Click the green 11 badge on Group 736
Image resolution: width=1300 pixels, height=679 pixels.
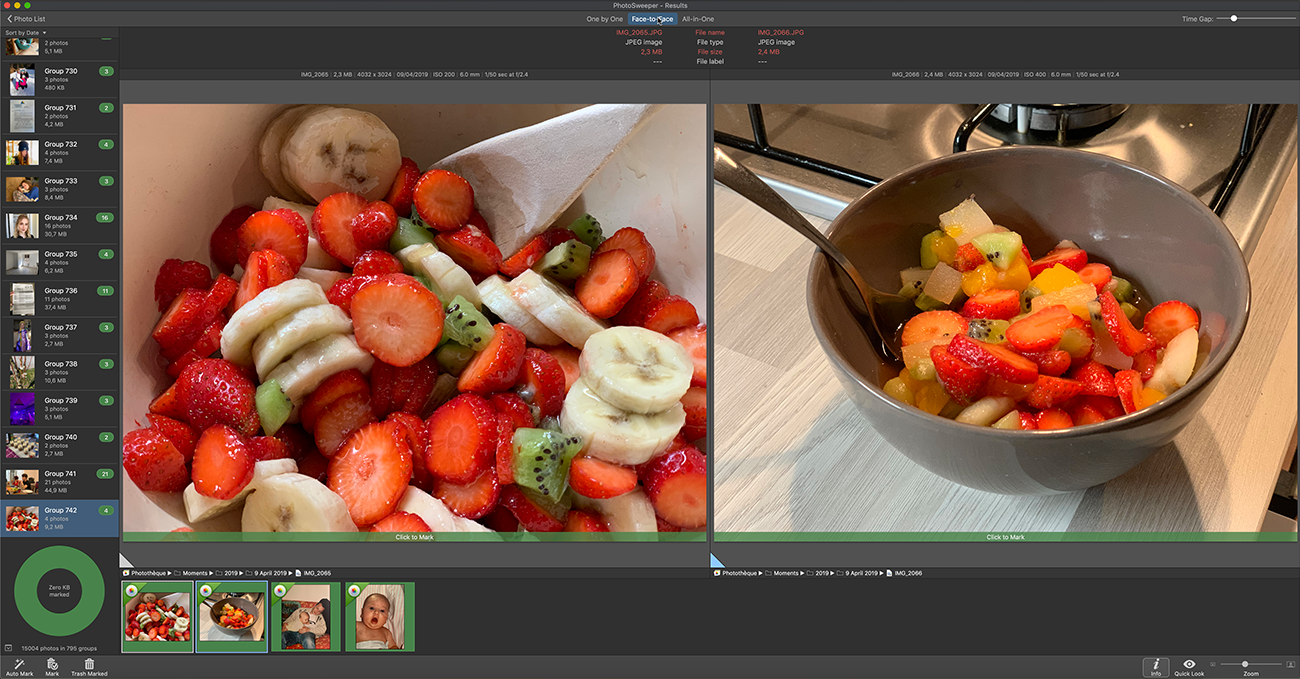point(104,290)
